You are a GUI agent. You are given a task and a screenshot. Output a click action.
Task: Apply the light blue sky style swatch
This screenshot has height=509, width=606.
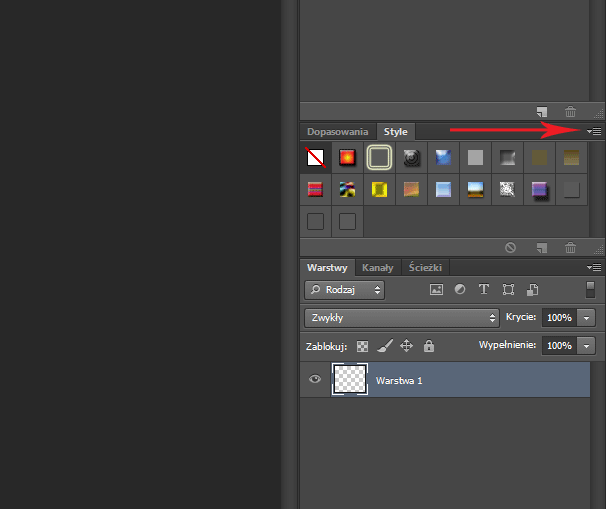(443, 189)
